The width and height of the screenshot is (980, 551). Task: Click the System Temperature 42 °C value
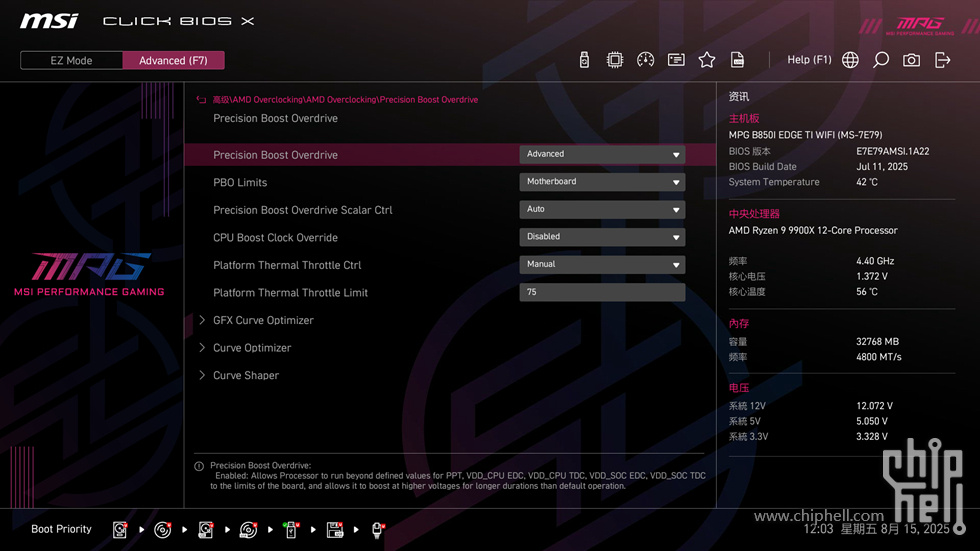coord(867,182)
